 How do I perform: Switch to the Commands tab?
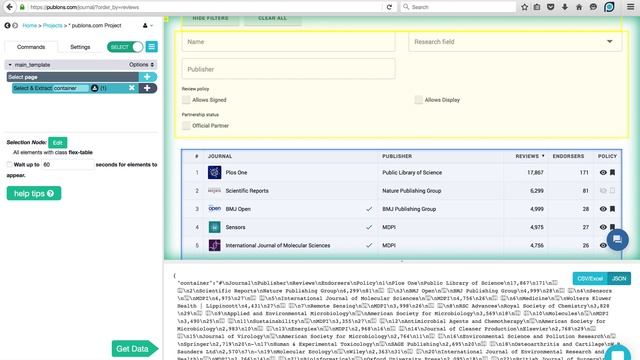pyautogui.click(x=31, y=47)
